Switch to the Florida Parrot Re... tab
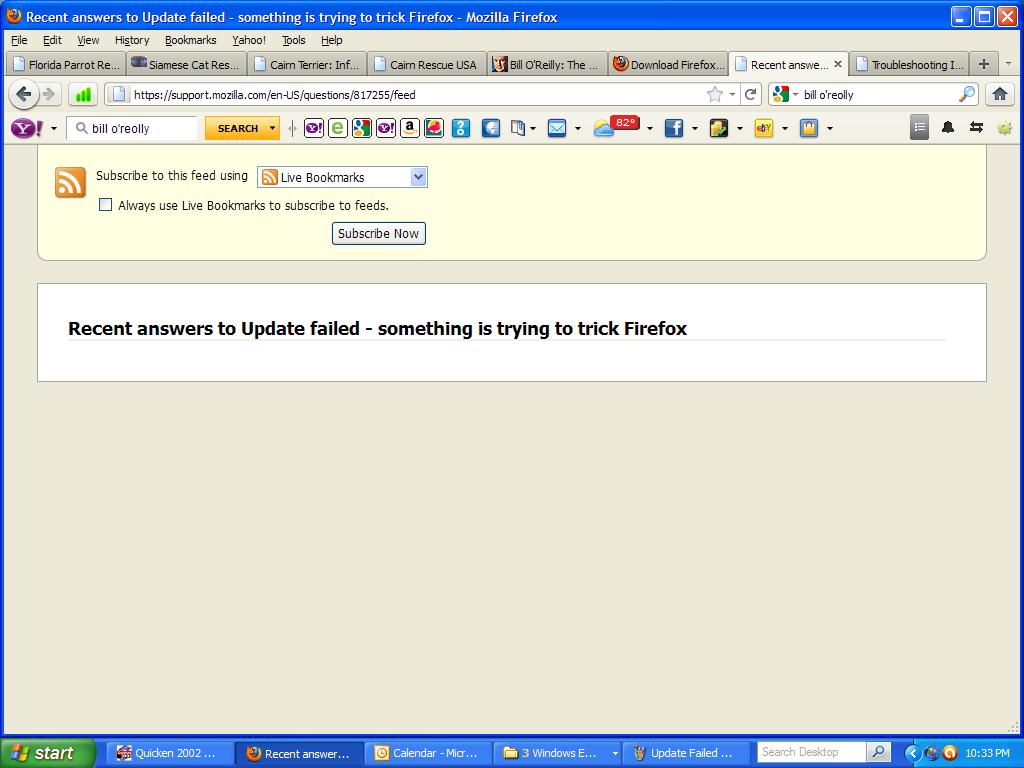 (x=66, y=65)
